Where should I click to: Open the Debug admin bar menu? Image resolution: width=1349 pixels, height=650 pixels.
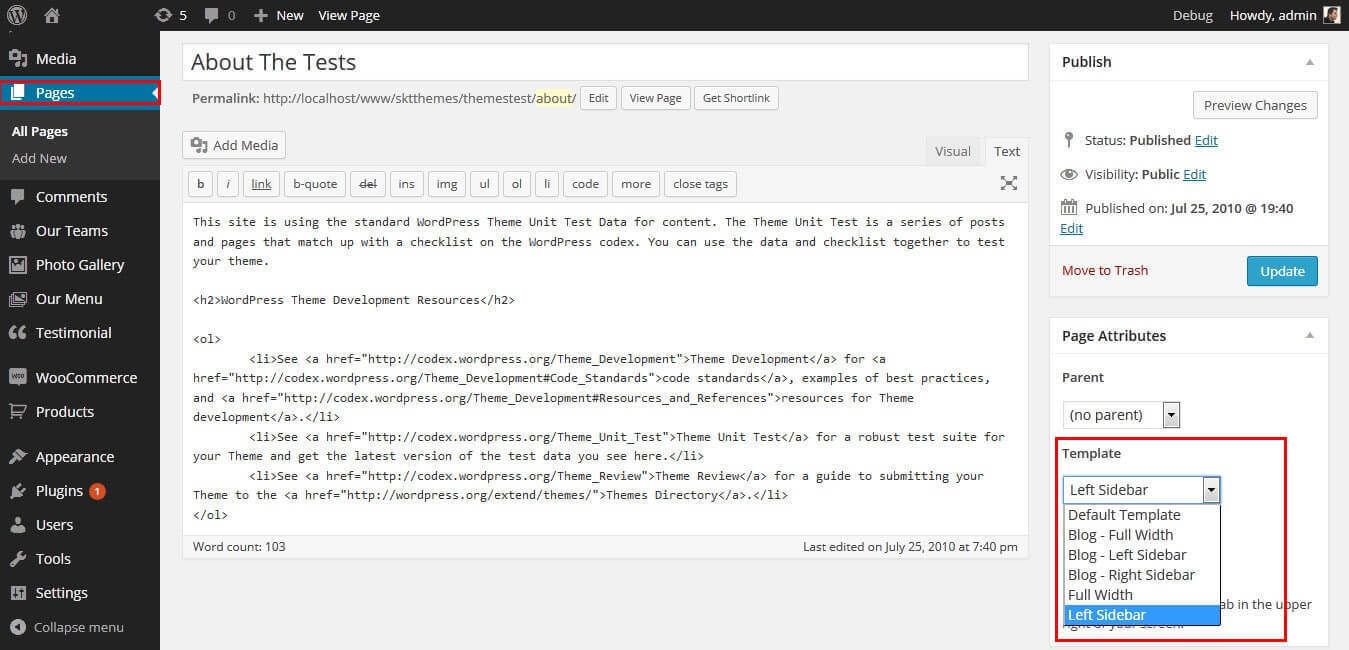coord(1192,15)
